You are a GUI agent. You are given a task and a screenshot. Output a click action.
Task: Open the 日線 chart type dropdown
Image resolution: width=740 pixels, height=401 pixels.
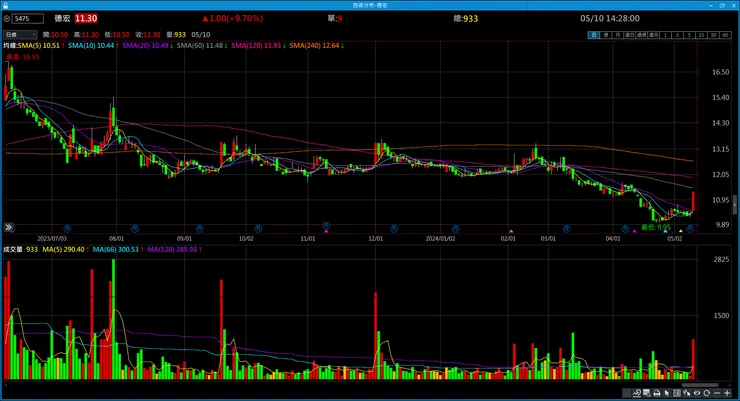tap(20, 34)
